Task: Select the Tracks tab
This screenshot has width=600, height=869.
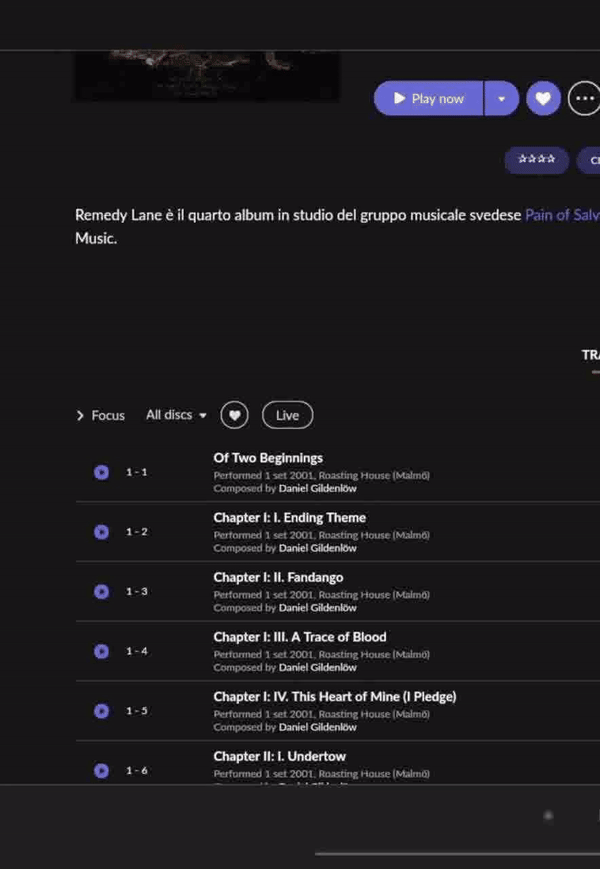Action: [x=591, y=355]
